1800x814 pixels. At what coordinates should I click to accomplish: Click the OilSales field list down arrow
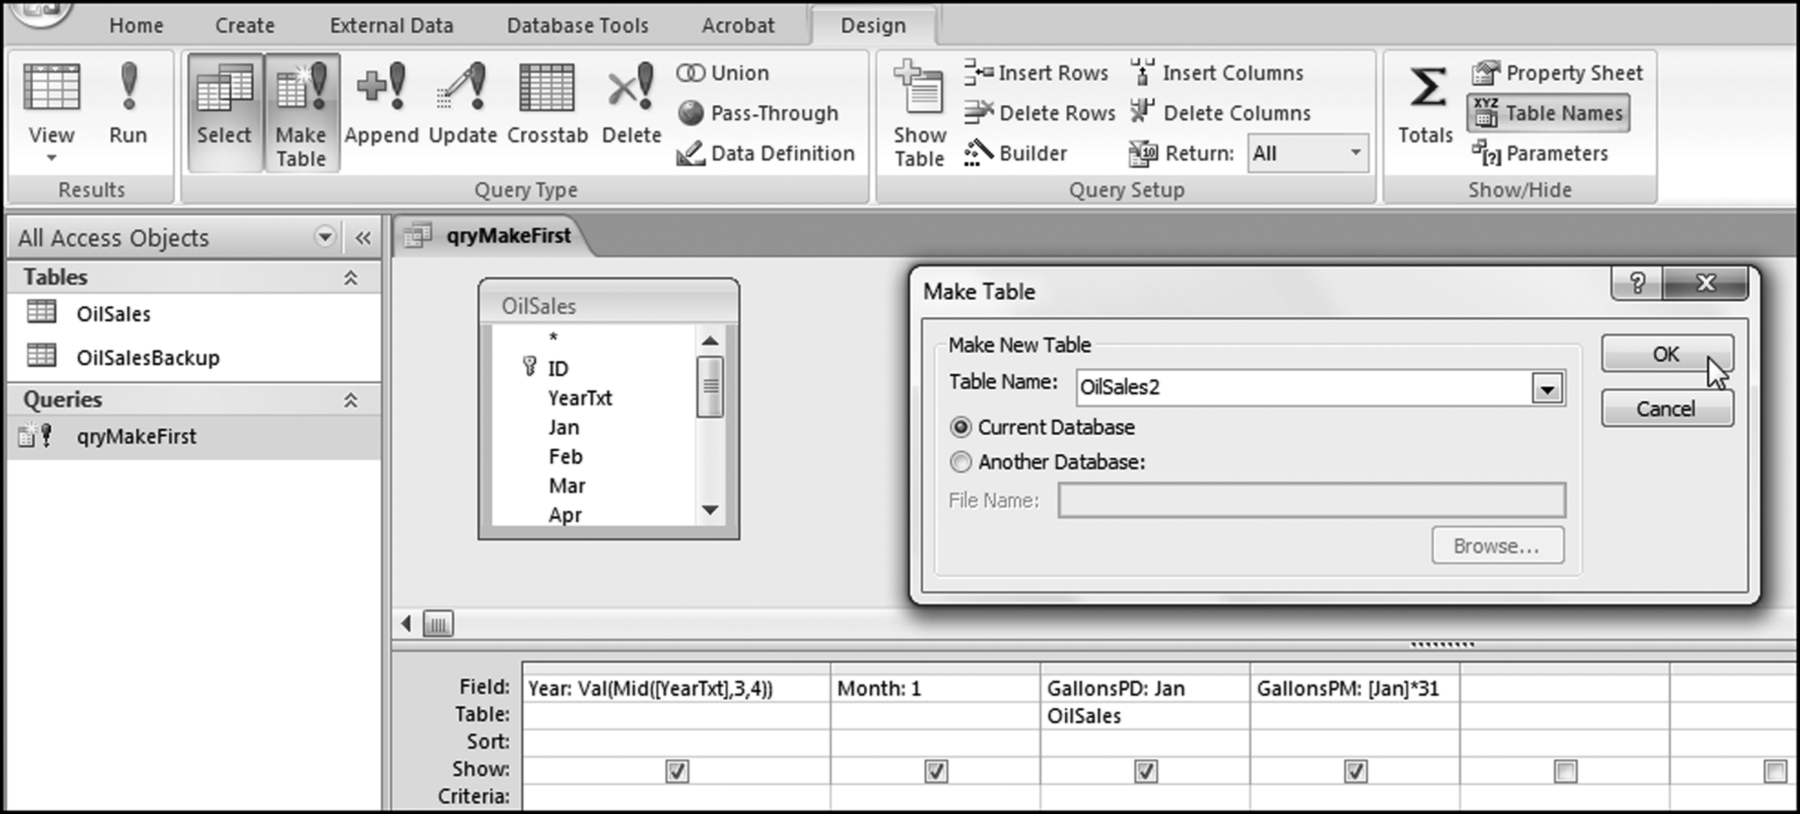710,510
